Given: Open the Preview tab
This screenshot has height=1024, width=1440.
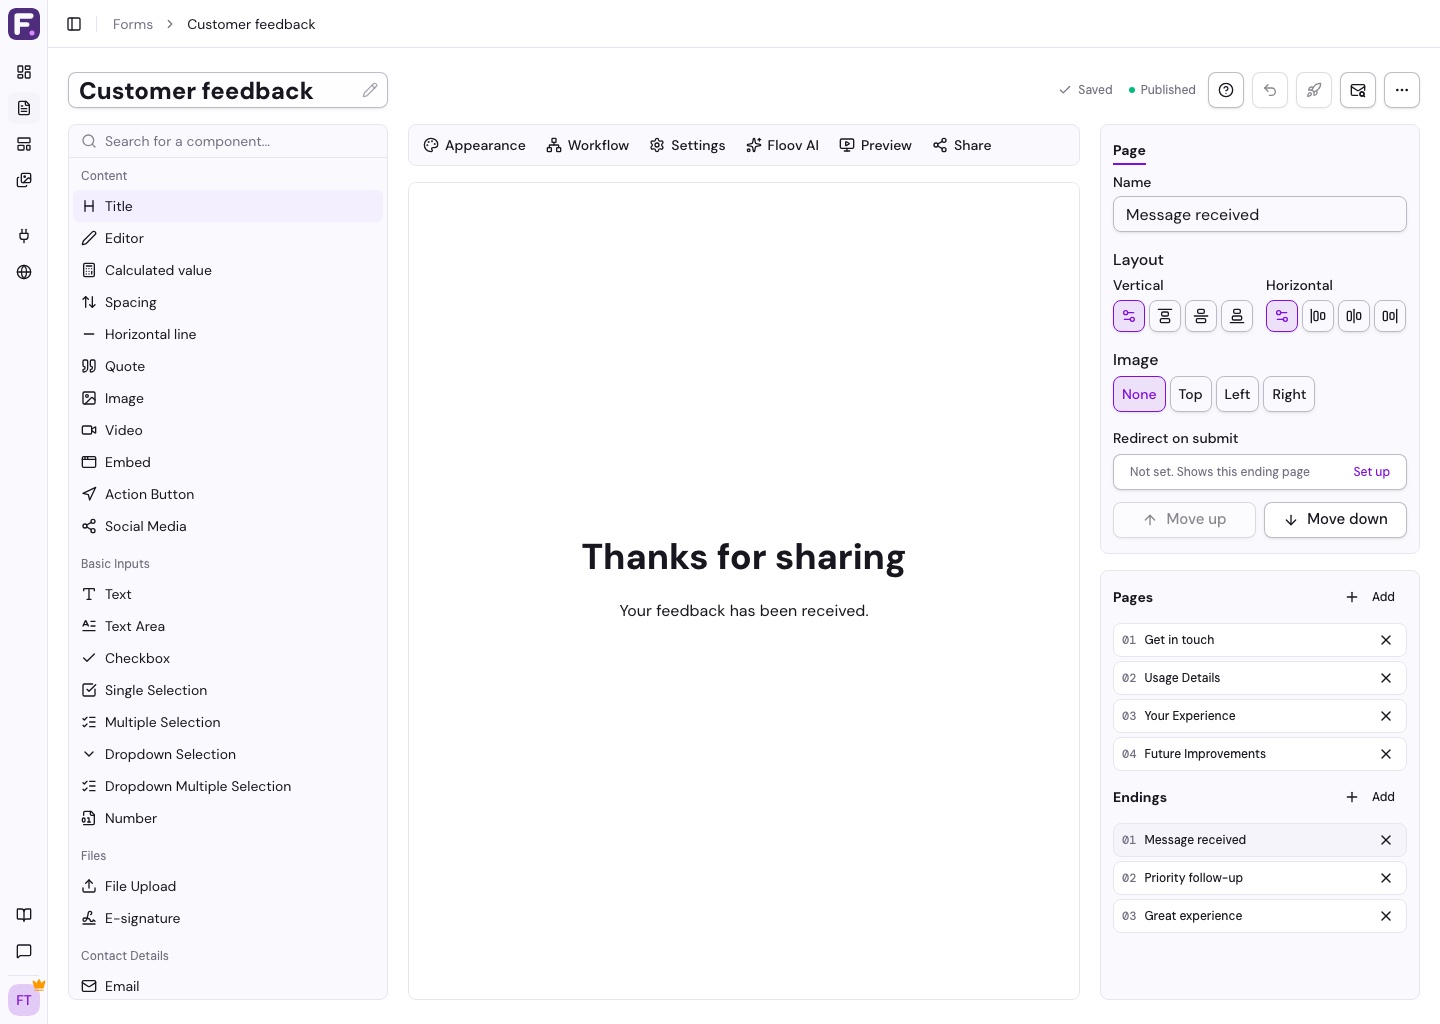Looking at the screenshot, I should [875, 145].
